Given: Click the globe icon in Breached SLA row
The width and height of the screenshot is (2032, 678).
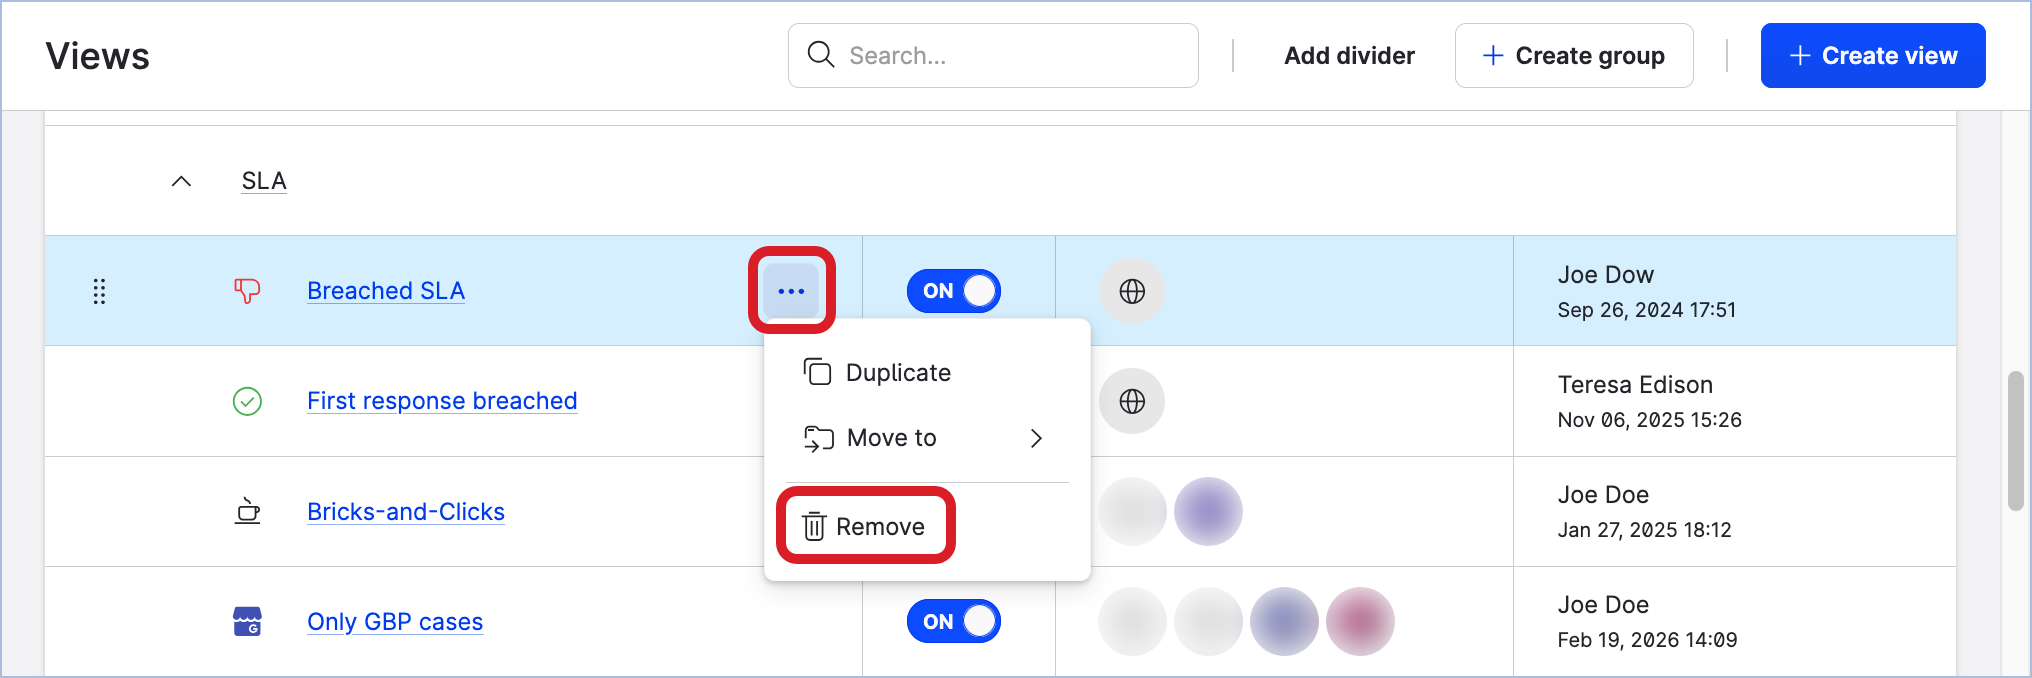Looking at the screenshot, I should tap(1132, 291).
